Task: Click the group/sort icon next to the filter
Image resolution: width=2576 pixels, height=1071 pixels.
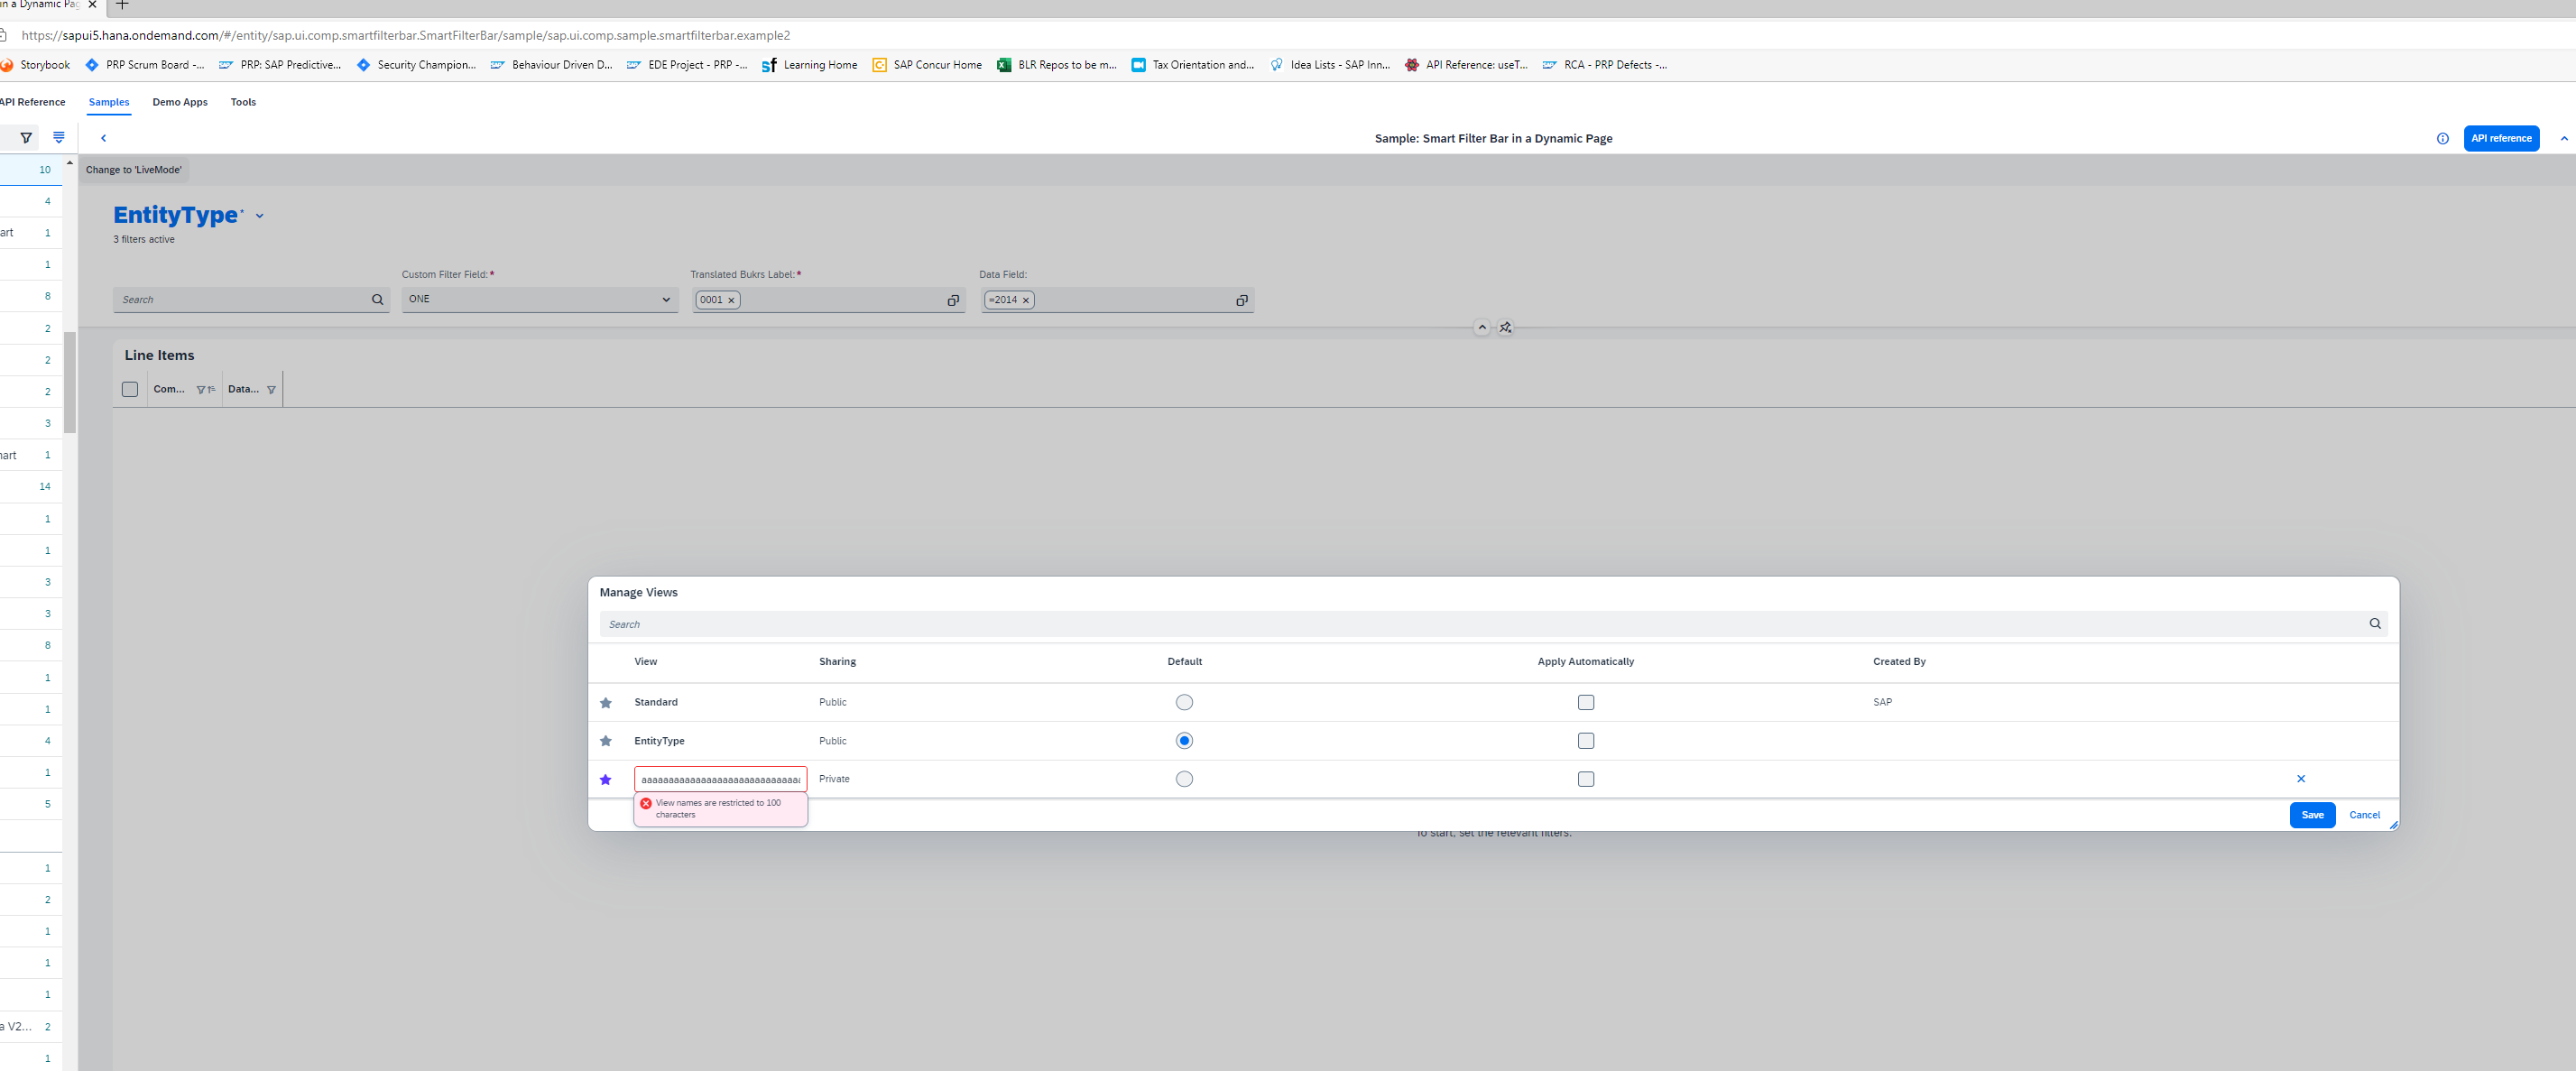Action: 57,137
